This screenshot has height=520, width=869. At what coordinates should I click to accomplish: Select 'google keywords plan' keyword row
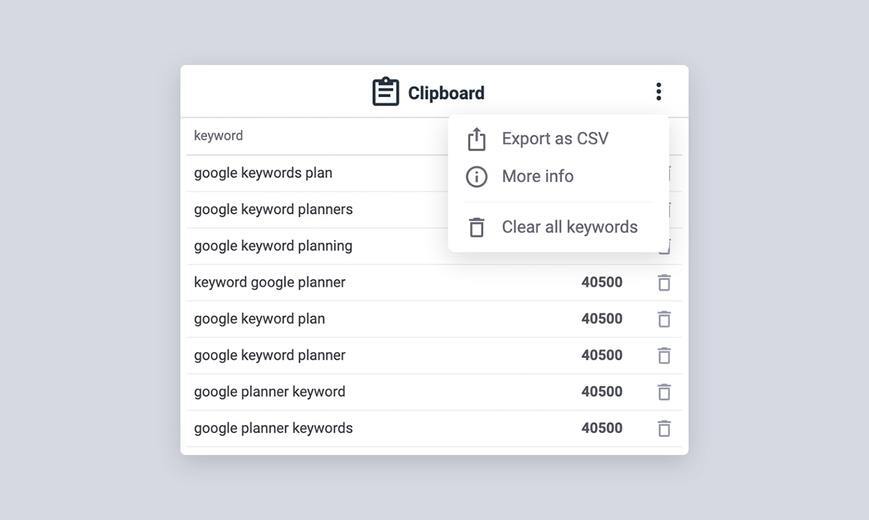tap(317, 174)
